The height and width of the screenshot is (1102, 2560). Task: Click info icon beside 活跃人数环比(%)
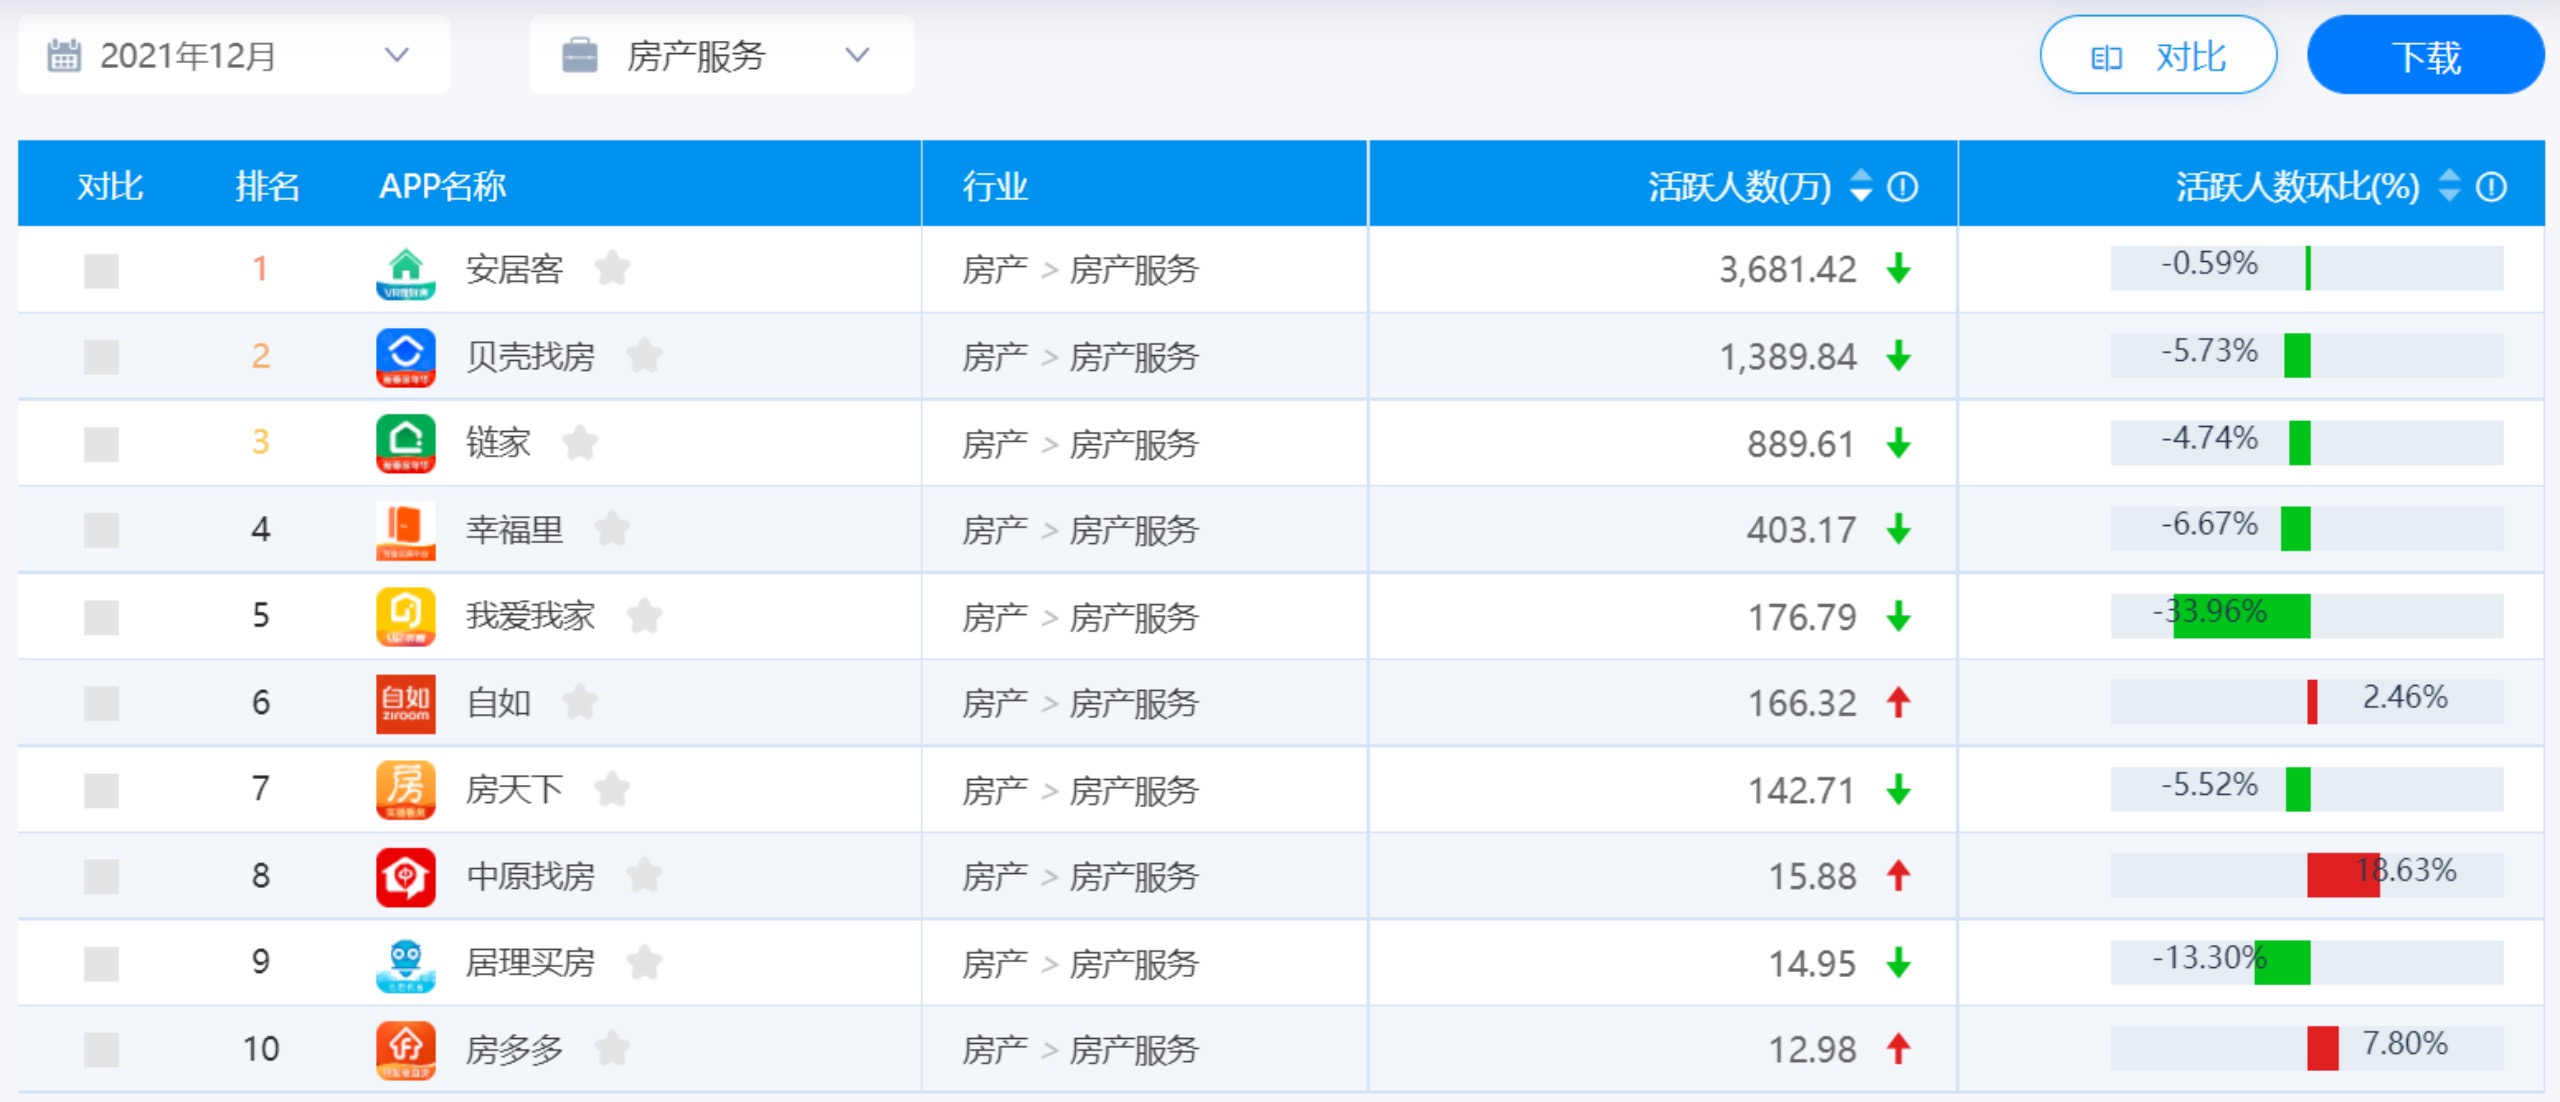2491,187
